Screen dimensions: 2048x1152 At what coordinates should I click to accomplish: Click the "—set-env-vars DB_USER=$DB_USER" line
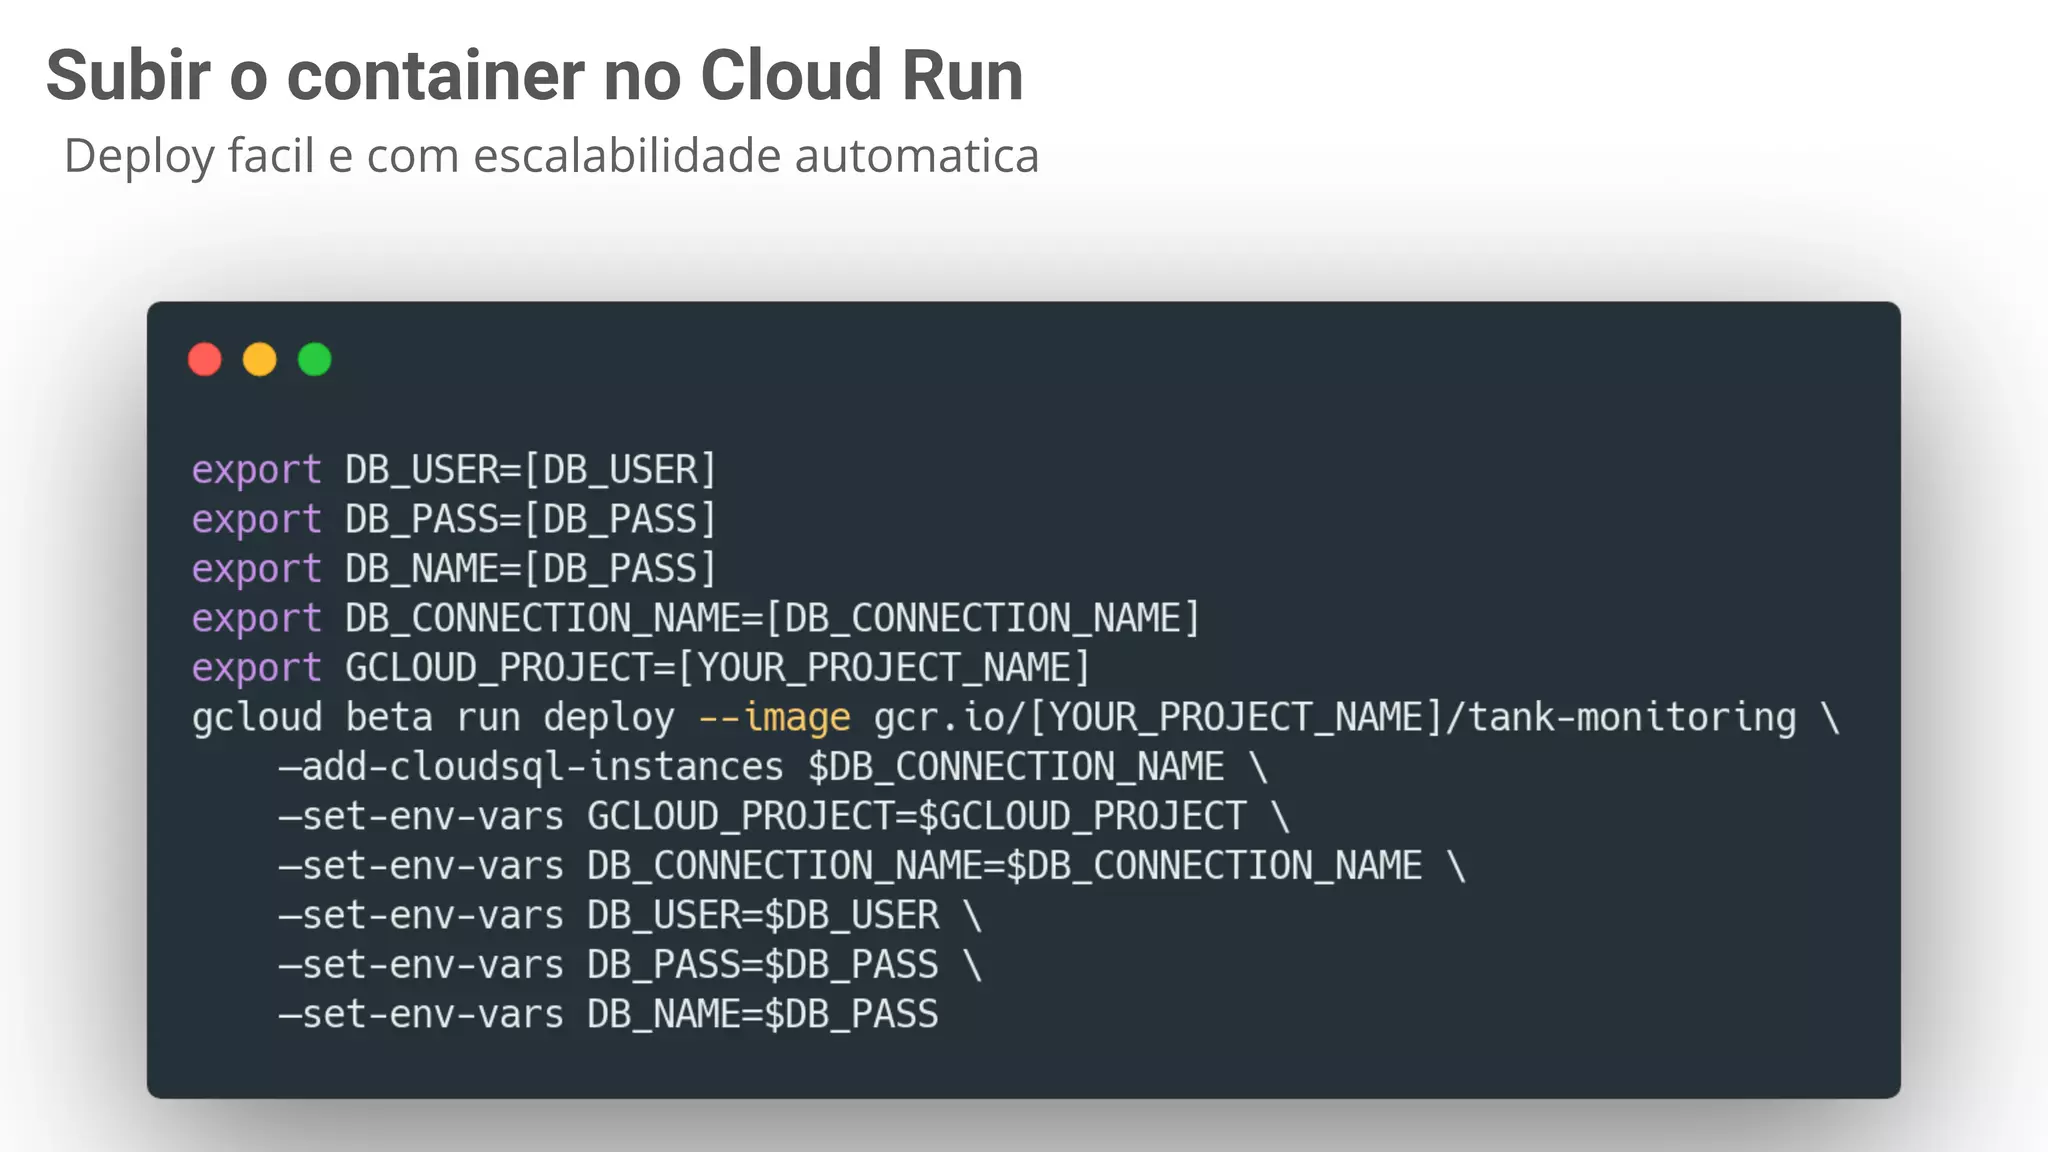click(x=630, y=916)
